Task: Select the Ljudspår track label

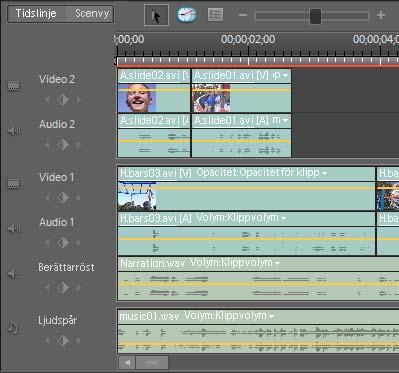Action: [57, 321]
